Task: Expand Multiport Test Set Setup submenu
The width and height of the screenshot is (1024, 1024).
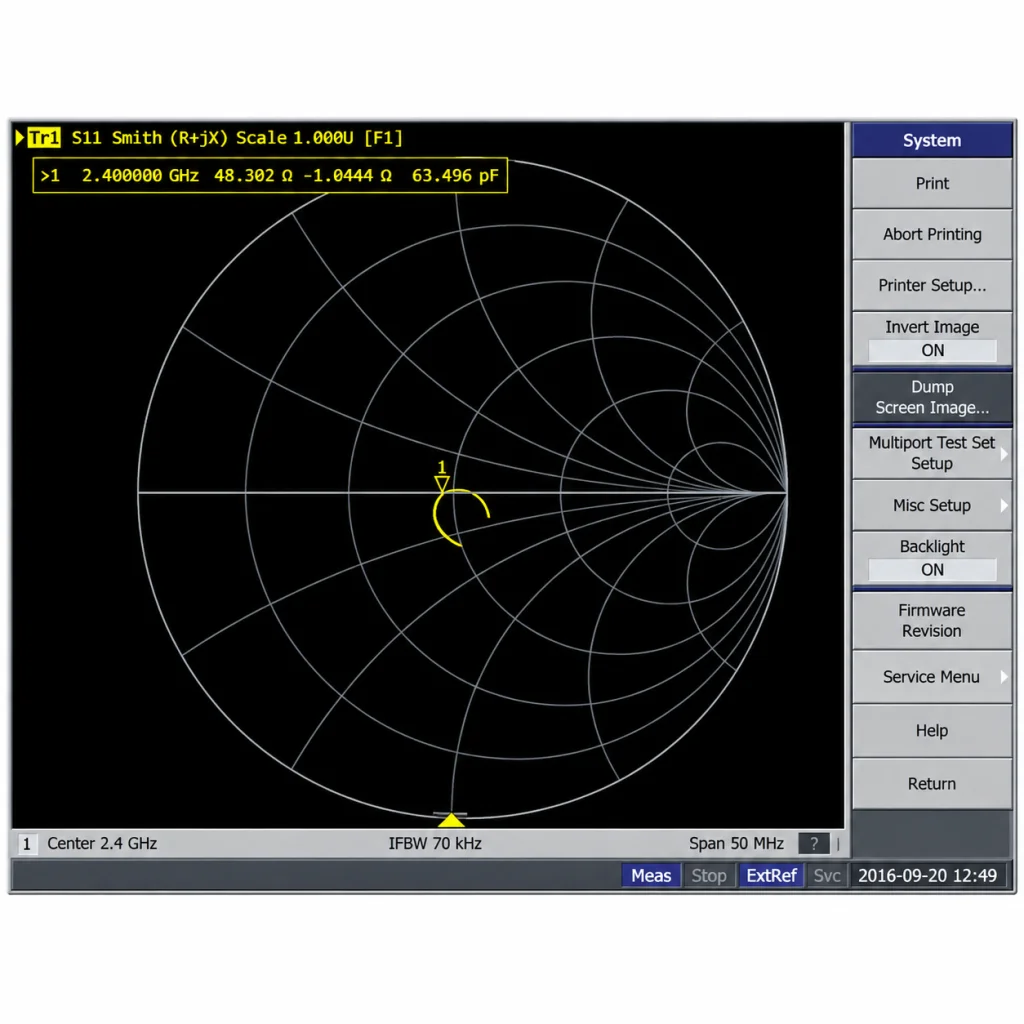Action: coord(932,453)
